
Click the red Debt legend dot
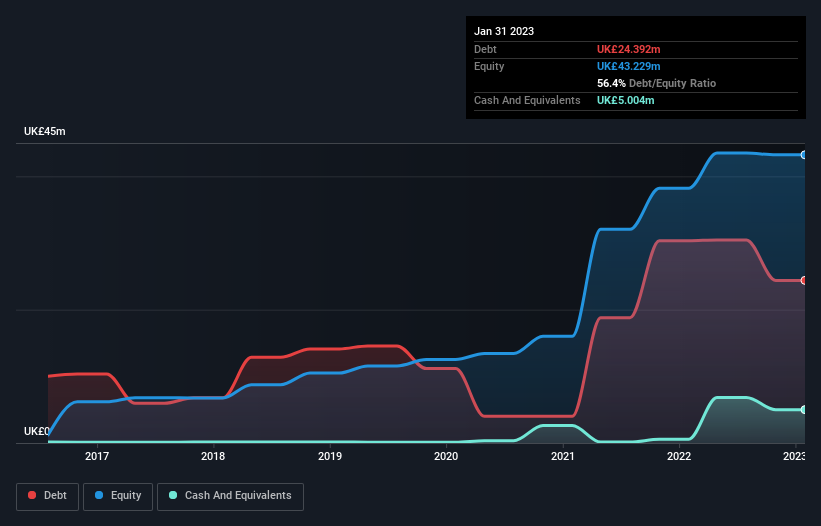(32, 495)
